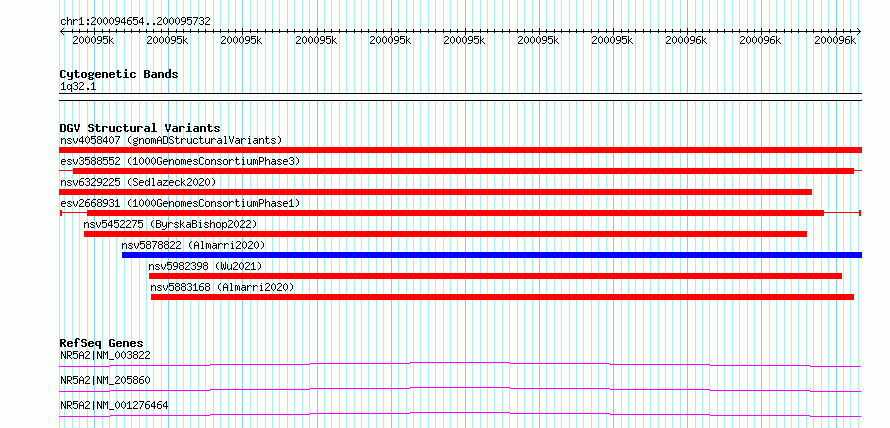Viewport: 890px width, 428px height.
Task: Open transcript NR5A2|NM_003822 label
Action: (105, 355)
